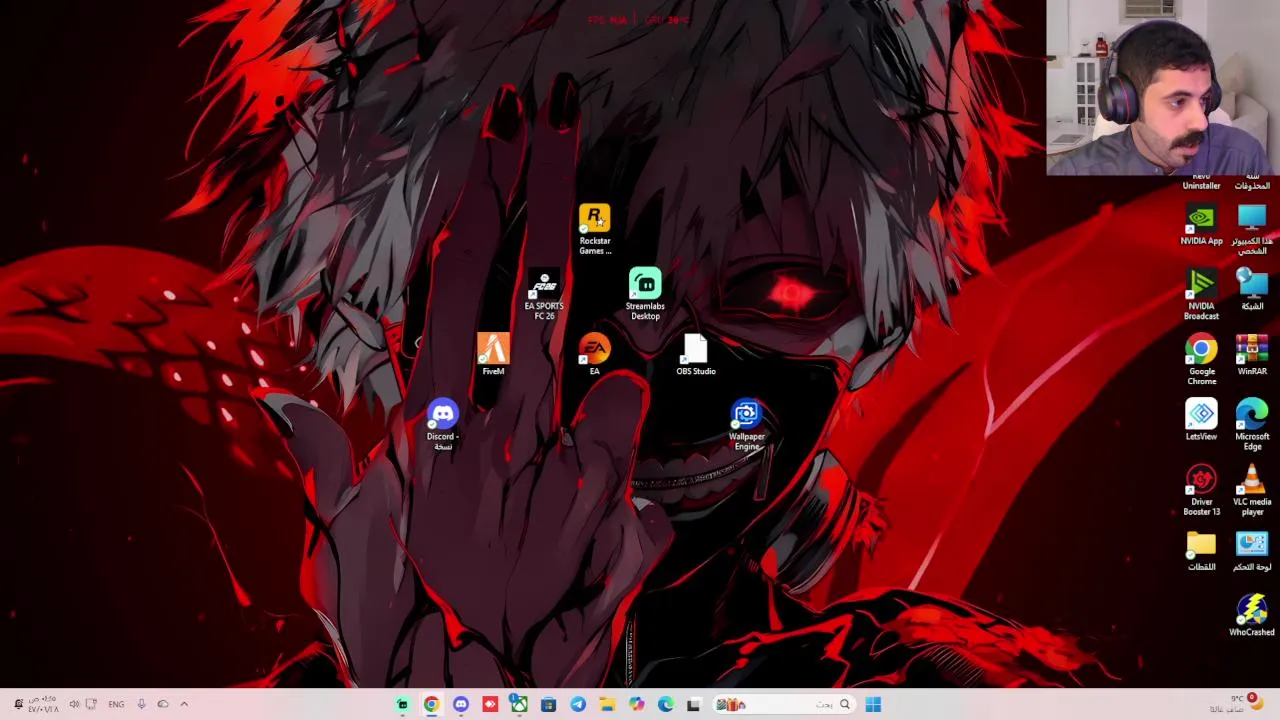Select the Driver Booster 13 desktop icon
Image resolution: width=1280 pixels, height=720 pixels.
1201,490
